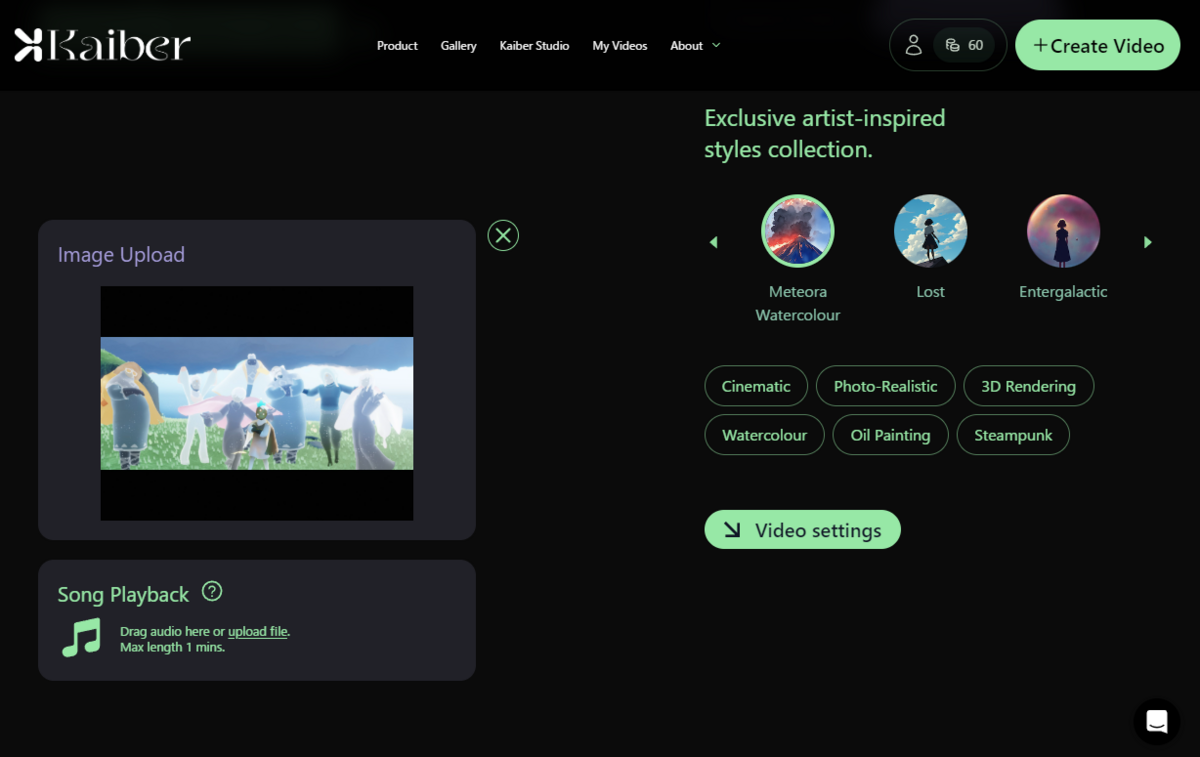Viewport: 1200px width, 757px height.
Task: Go to the Gallery page
Action: coord(458,46)
